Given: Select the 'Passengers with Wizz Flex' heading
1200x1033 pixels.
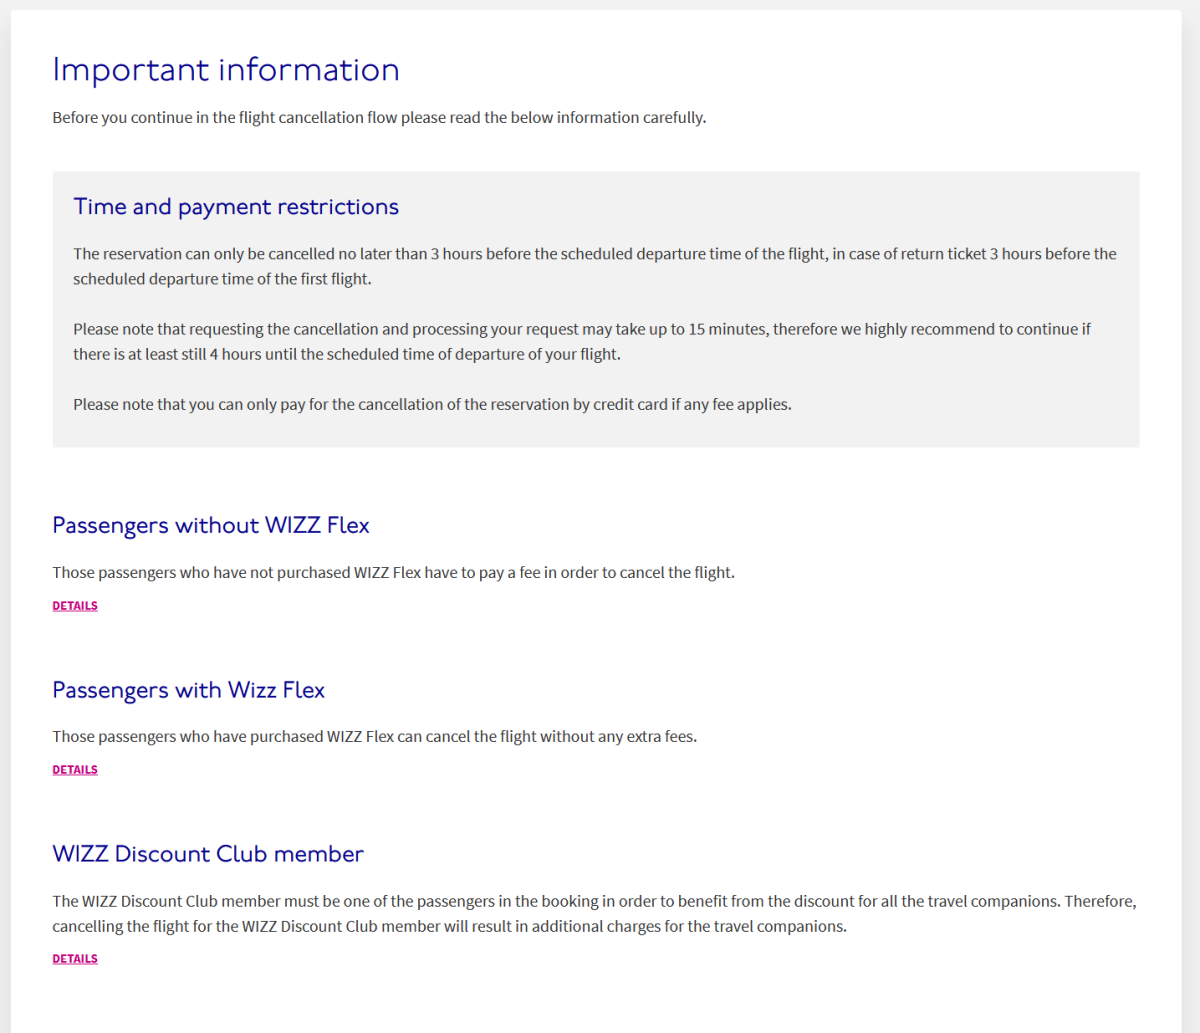Looking at the screenshot, I should (189, 691).
